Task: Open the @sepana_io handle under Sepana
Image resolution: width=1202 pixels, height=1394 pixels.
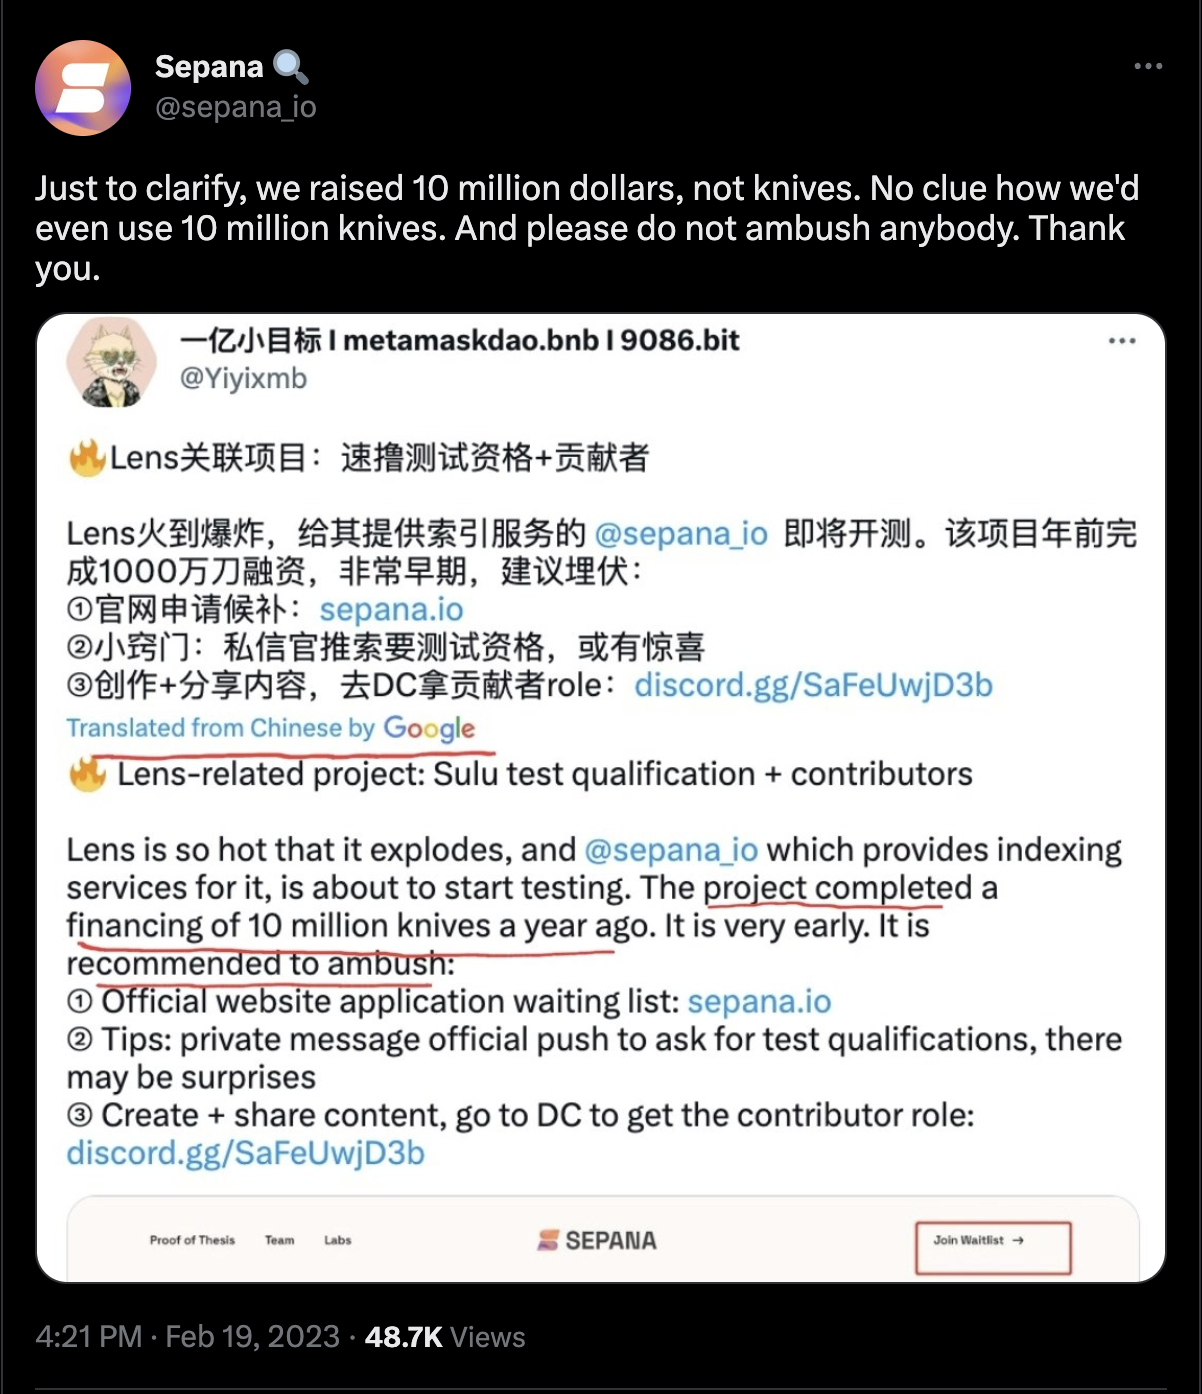Action: pos(235,106)
